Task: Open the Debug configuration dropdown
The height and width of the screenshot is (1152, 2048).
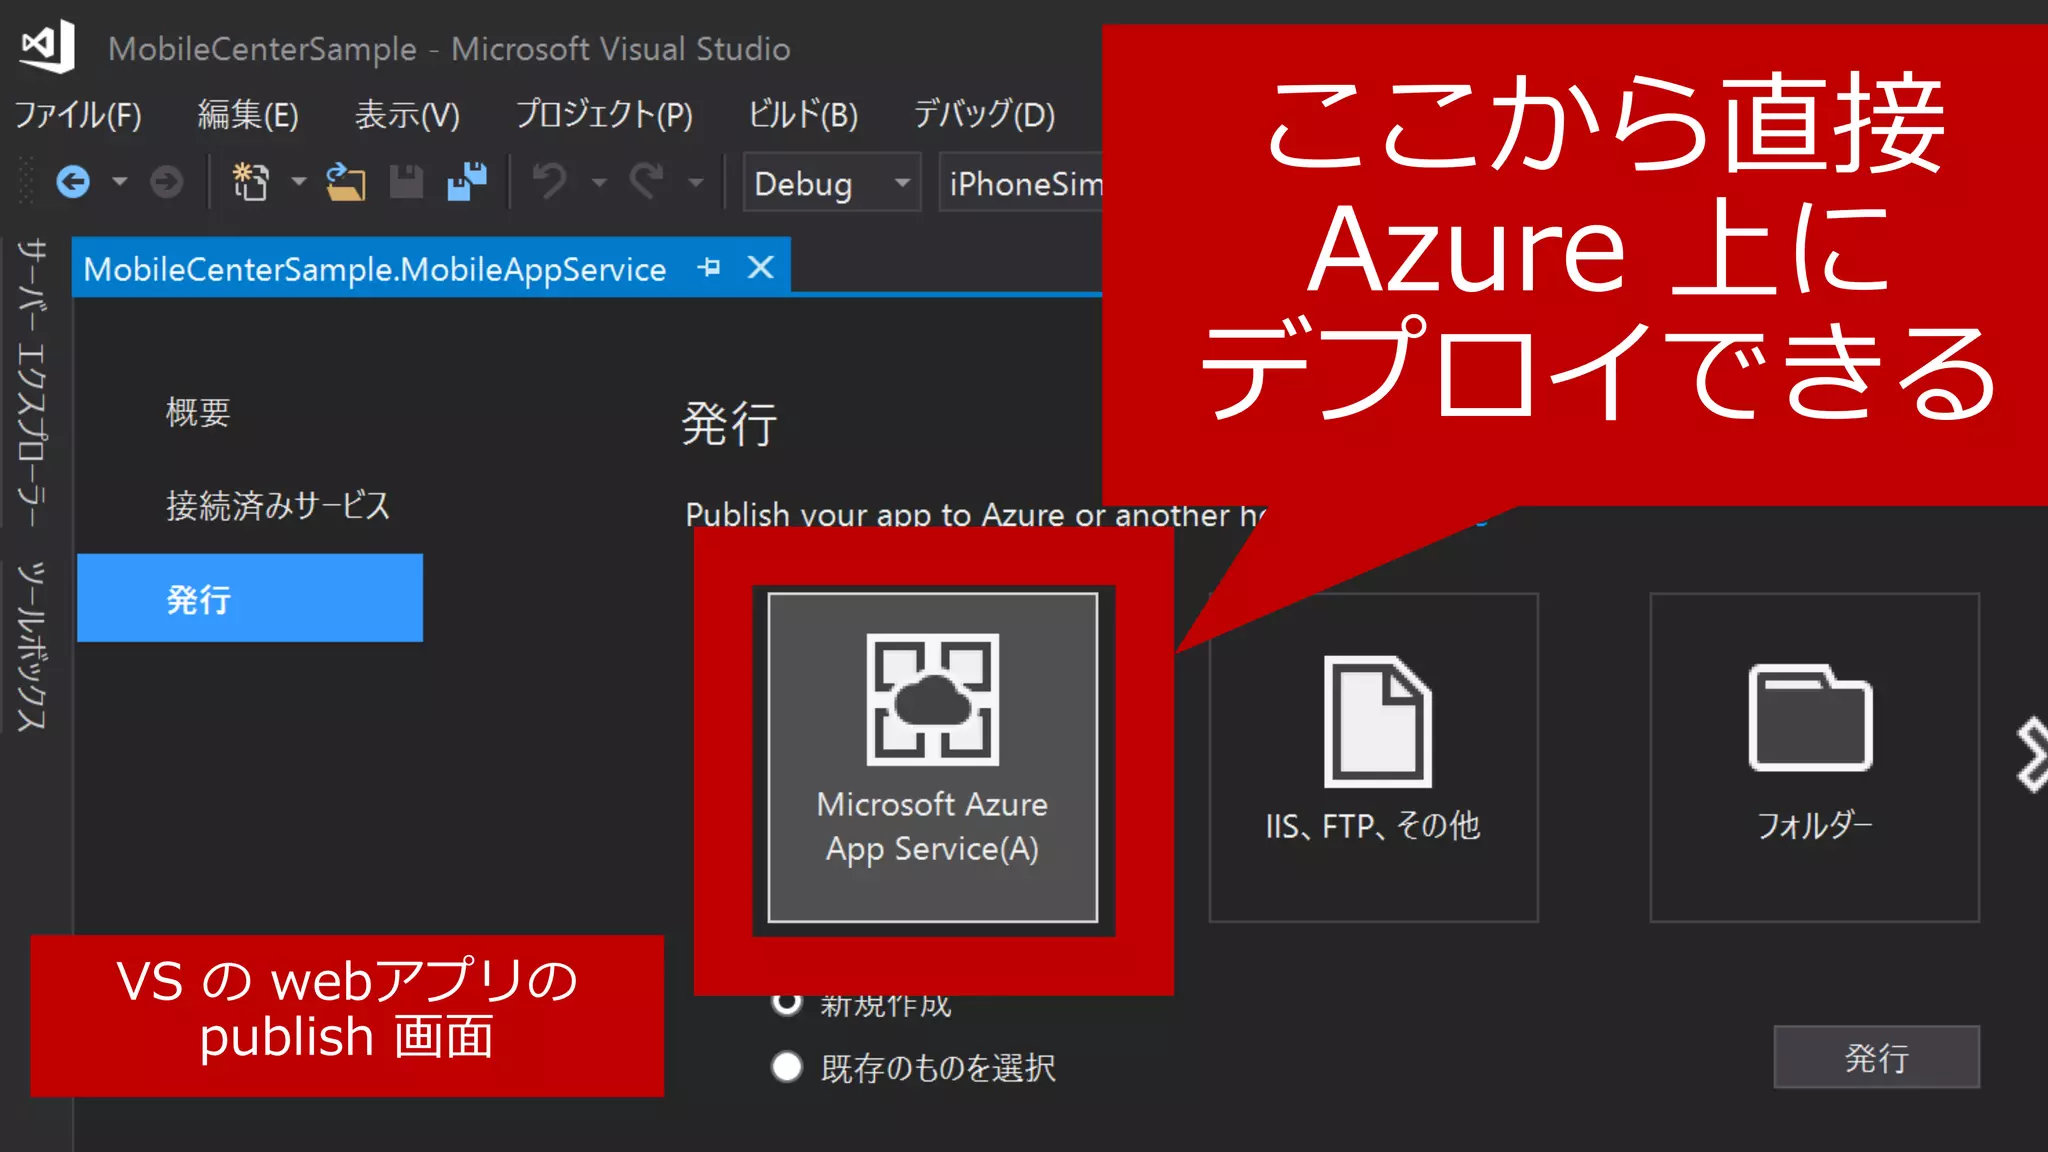Action: click(831, 183)
